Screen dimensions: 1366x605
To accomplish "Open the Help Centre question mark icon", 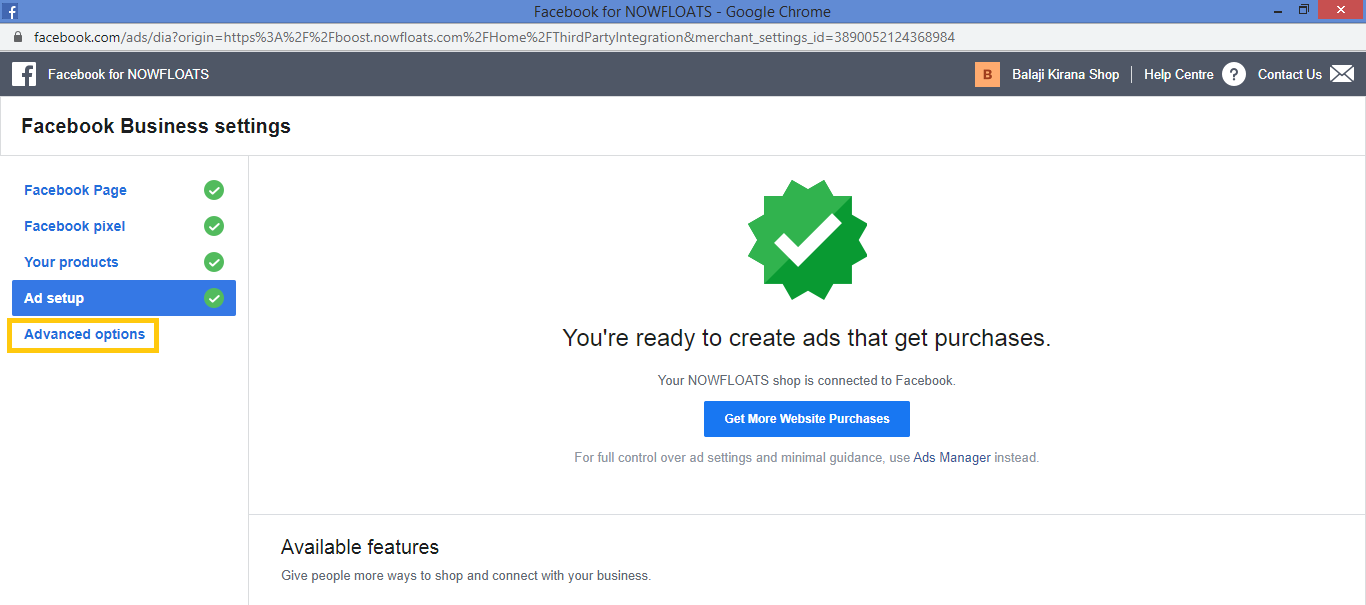I will click(1234, 74).
